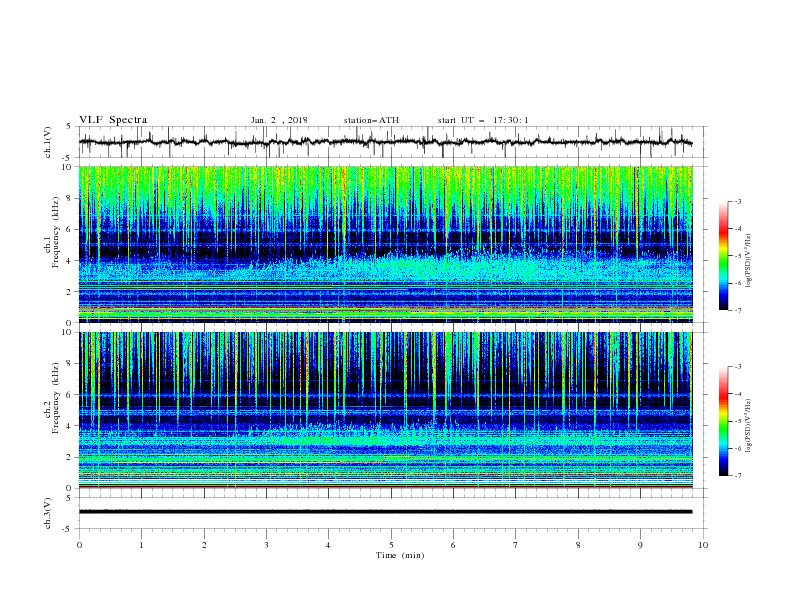The height and width of the screenshot is (612, 792).
Task: Click tick label "3" on the time axis
Action: click(266, 545)
